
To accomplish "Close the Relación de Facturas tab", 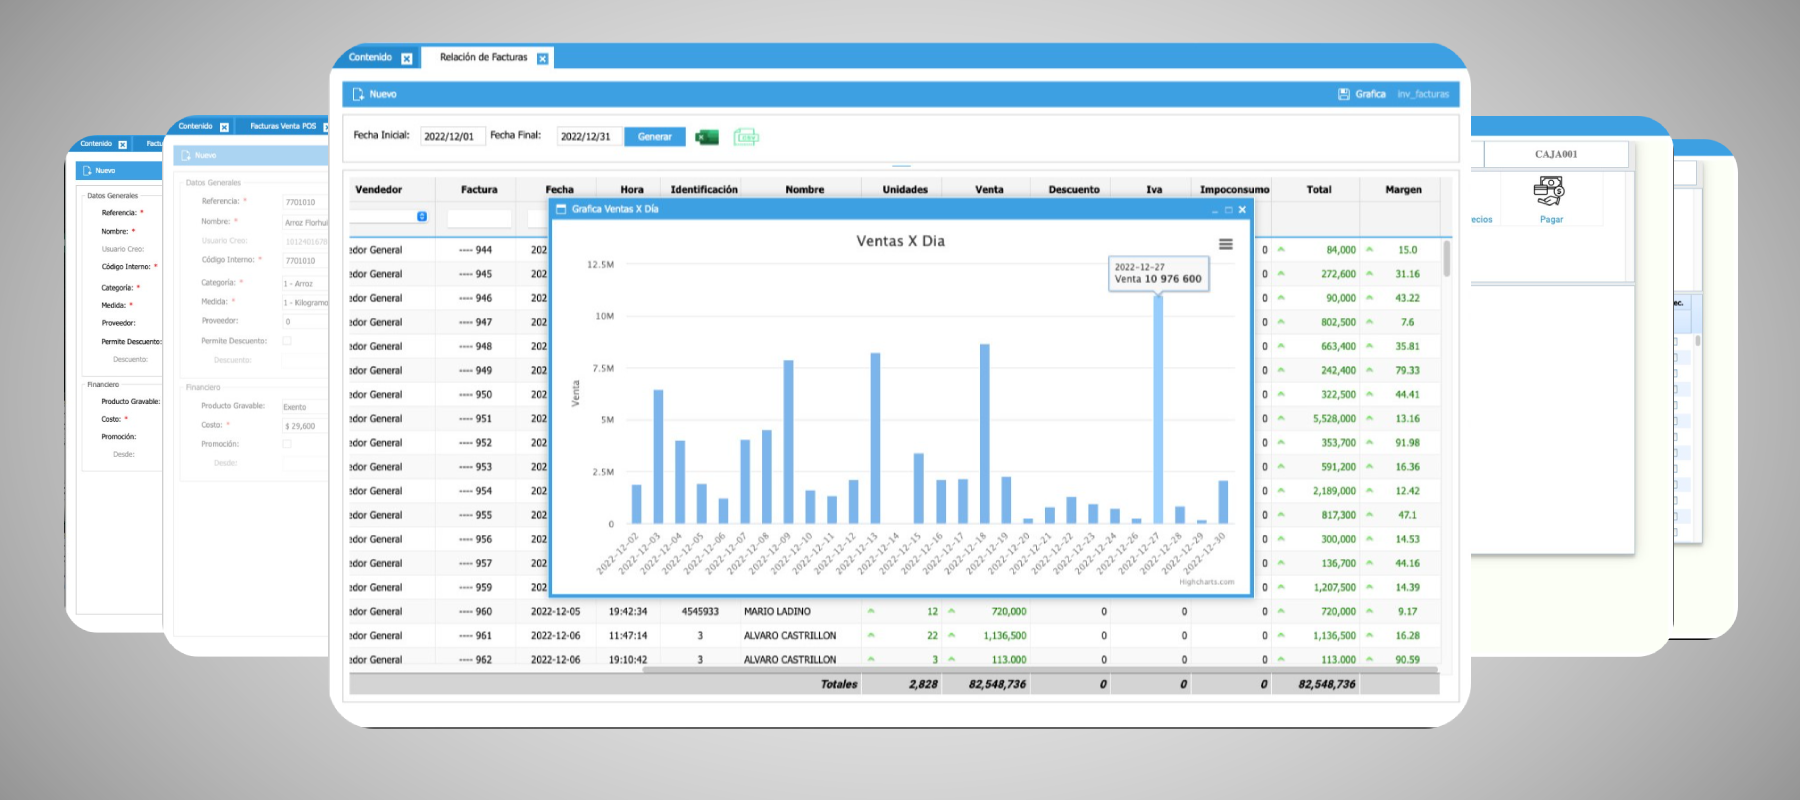I will pyautogui.click(x=542, y=59).
